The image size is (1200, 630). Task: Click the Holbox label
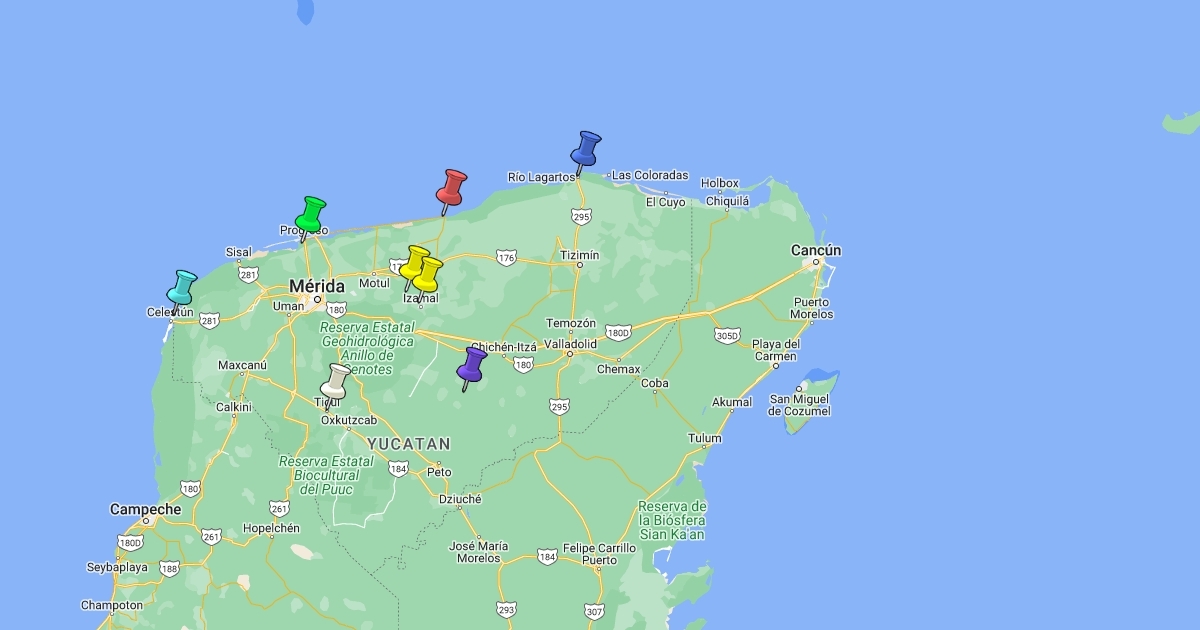click(719, 183)
